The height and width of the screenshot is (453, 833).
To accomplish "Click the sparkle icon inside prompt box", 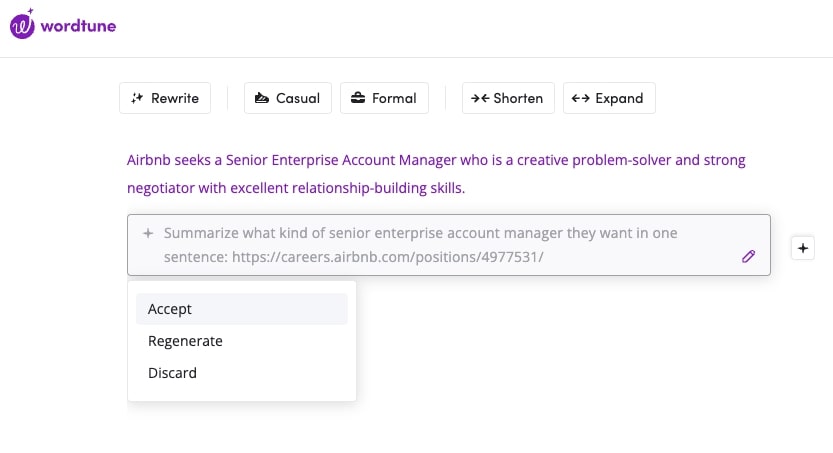I will coord(148,233).
